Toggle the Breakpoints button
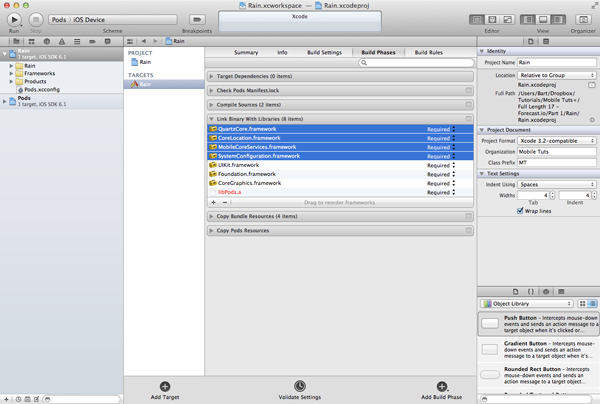Viewport: 600px width, 404px height. [197, 19]
